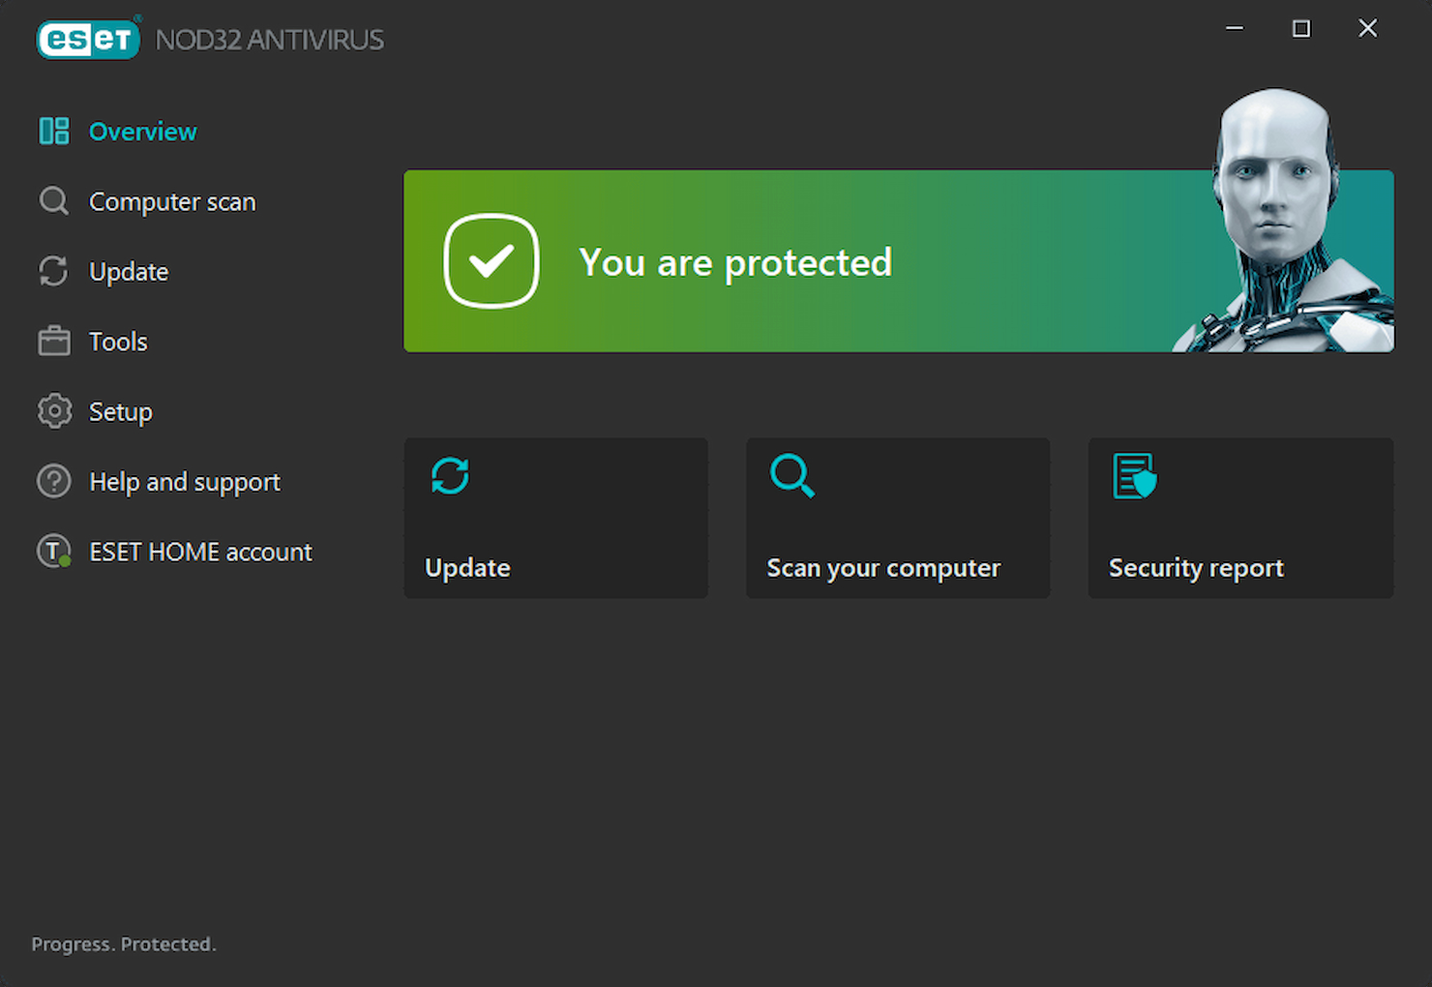Open the Security report
The width and height of the screenshot is (1432, 987).
click(1239, 517)
